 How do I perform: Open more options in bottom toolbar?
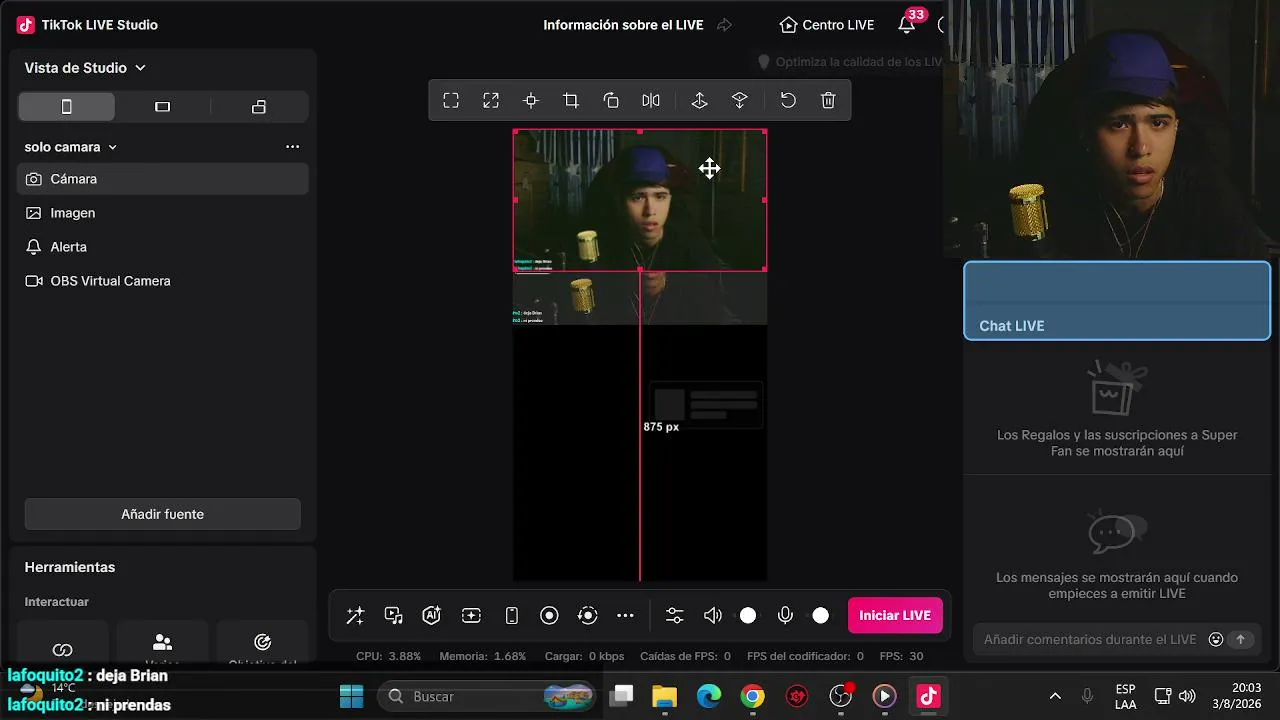click(x=626, y=616)
